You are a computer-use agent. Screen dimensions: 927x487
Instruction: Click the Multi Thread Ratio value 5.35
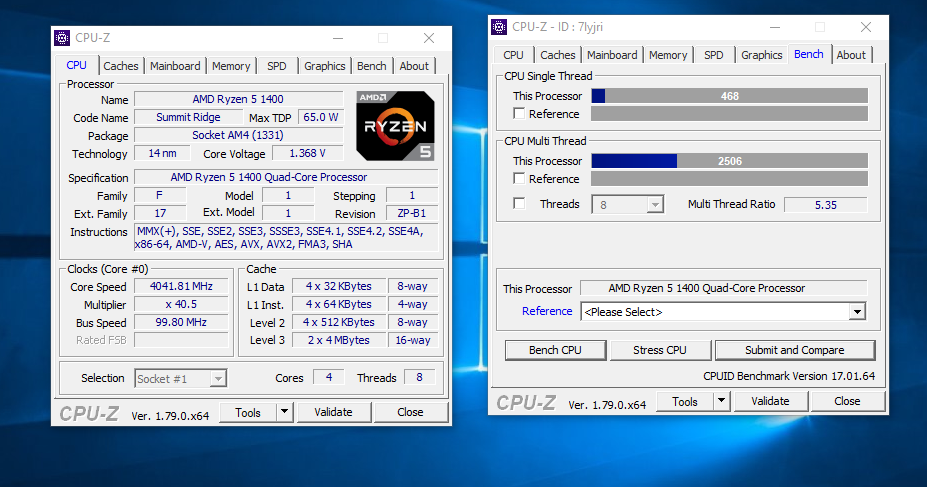825,204
